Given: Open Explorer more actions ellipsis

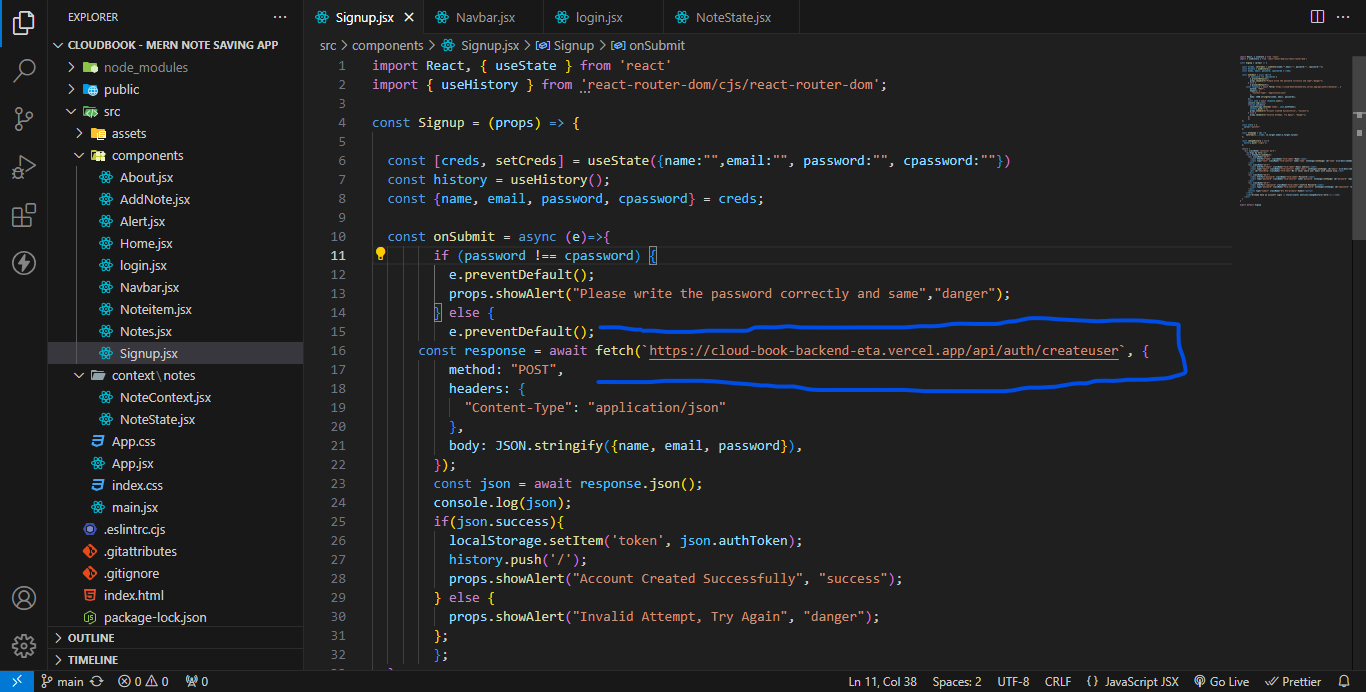Looking at the screenshot, I should [x=280, y=17].
